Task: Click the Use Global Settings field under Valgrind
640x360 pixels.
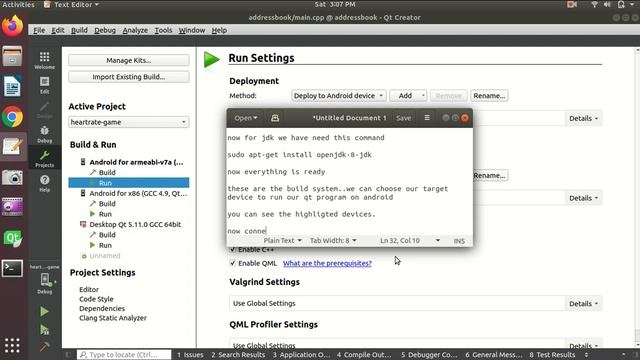Action: [397, 304]
